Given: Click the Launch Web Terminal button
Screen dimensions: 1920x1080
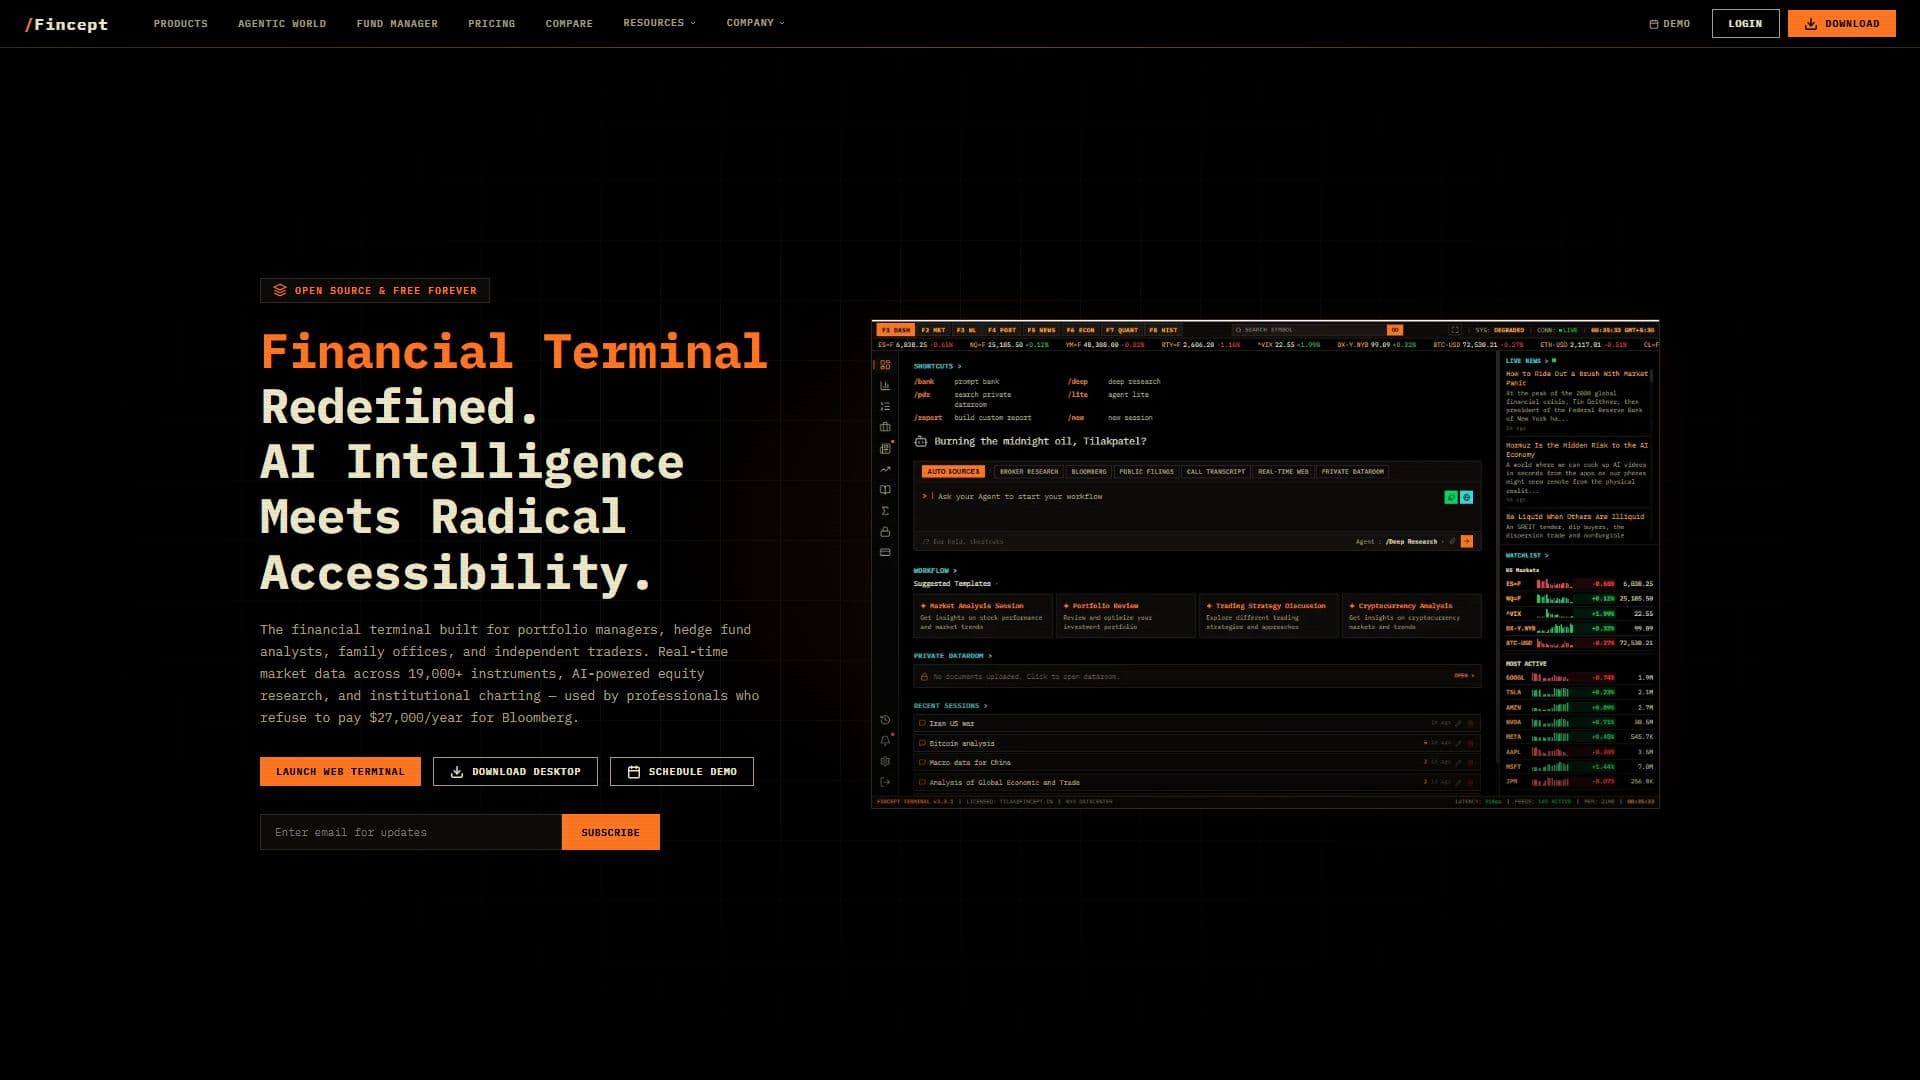Looking at the screenshot, I should [340, 771].
